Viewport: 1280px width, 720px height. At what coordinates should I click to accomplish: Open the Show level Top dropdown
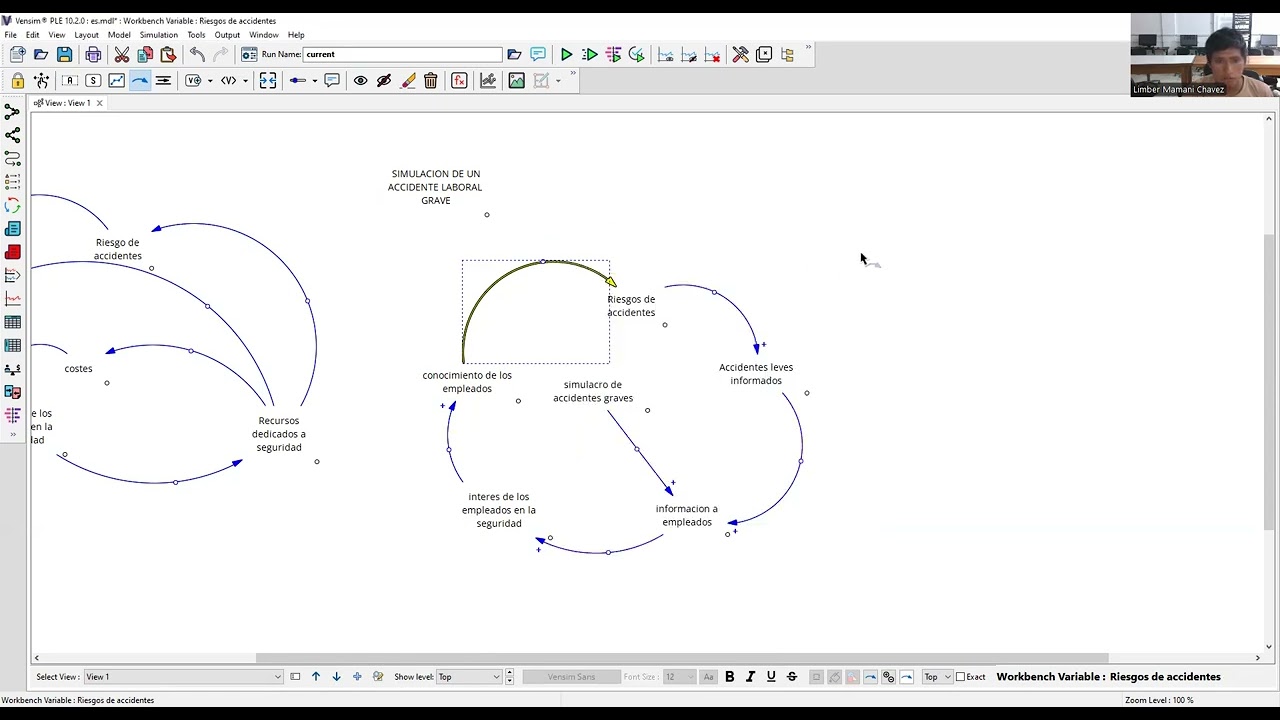coord(468,677)
